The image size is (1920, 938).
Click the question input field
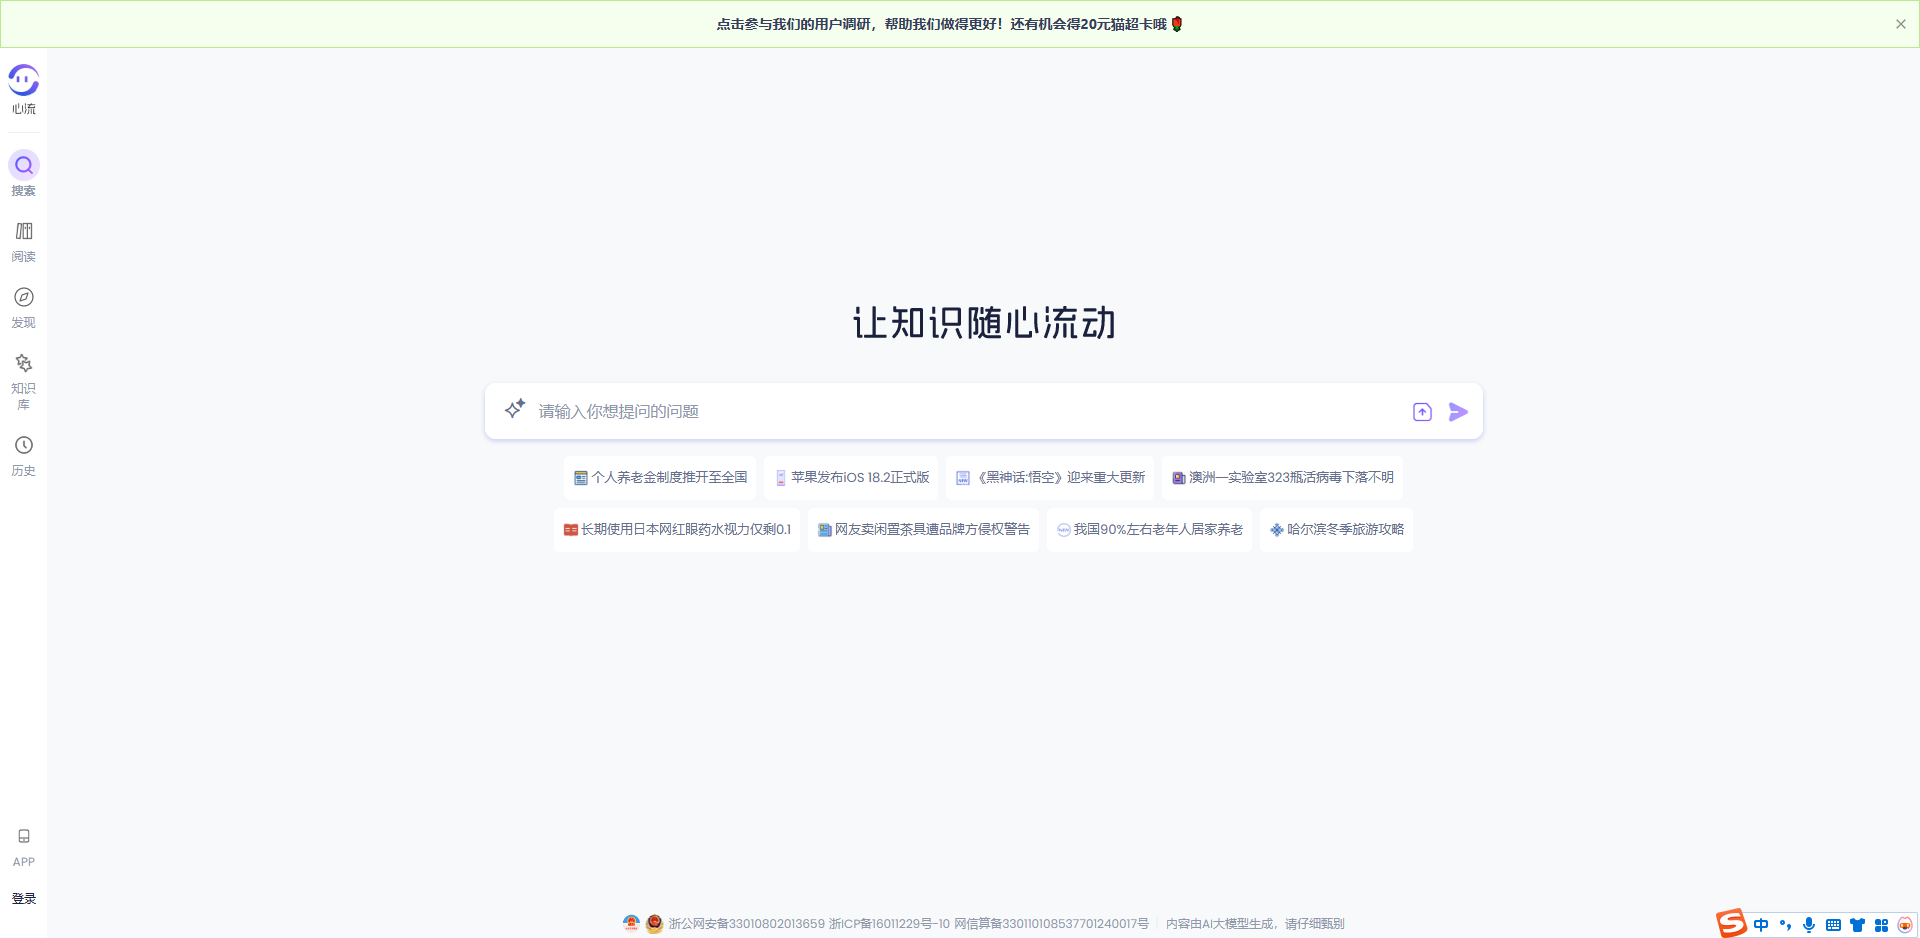(950, 411)
